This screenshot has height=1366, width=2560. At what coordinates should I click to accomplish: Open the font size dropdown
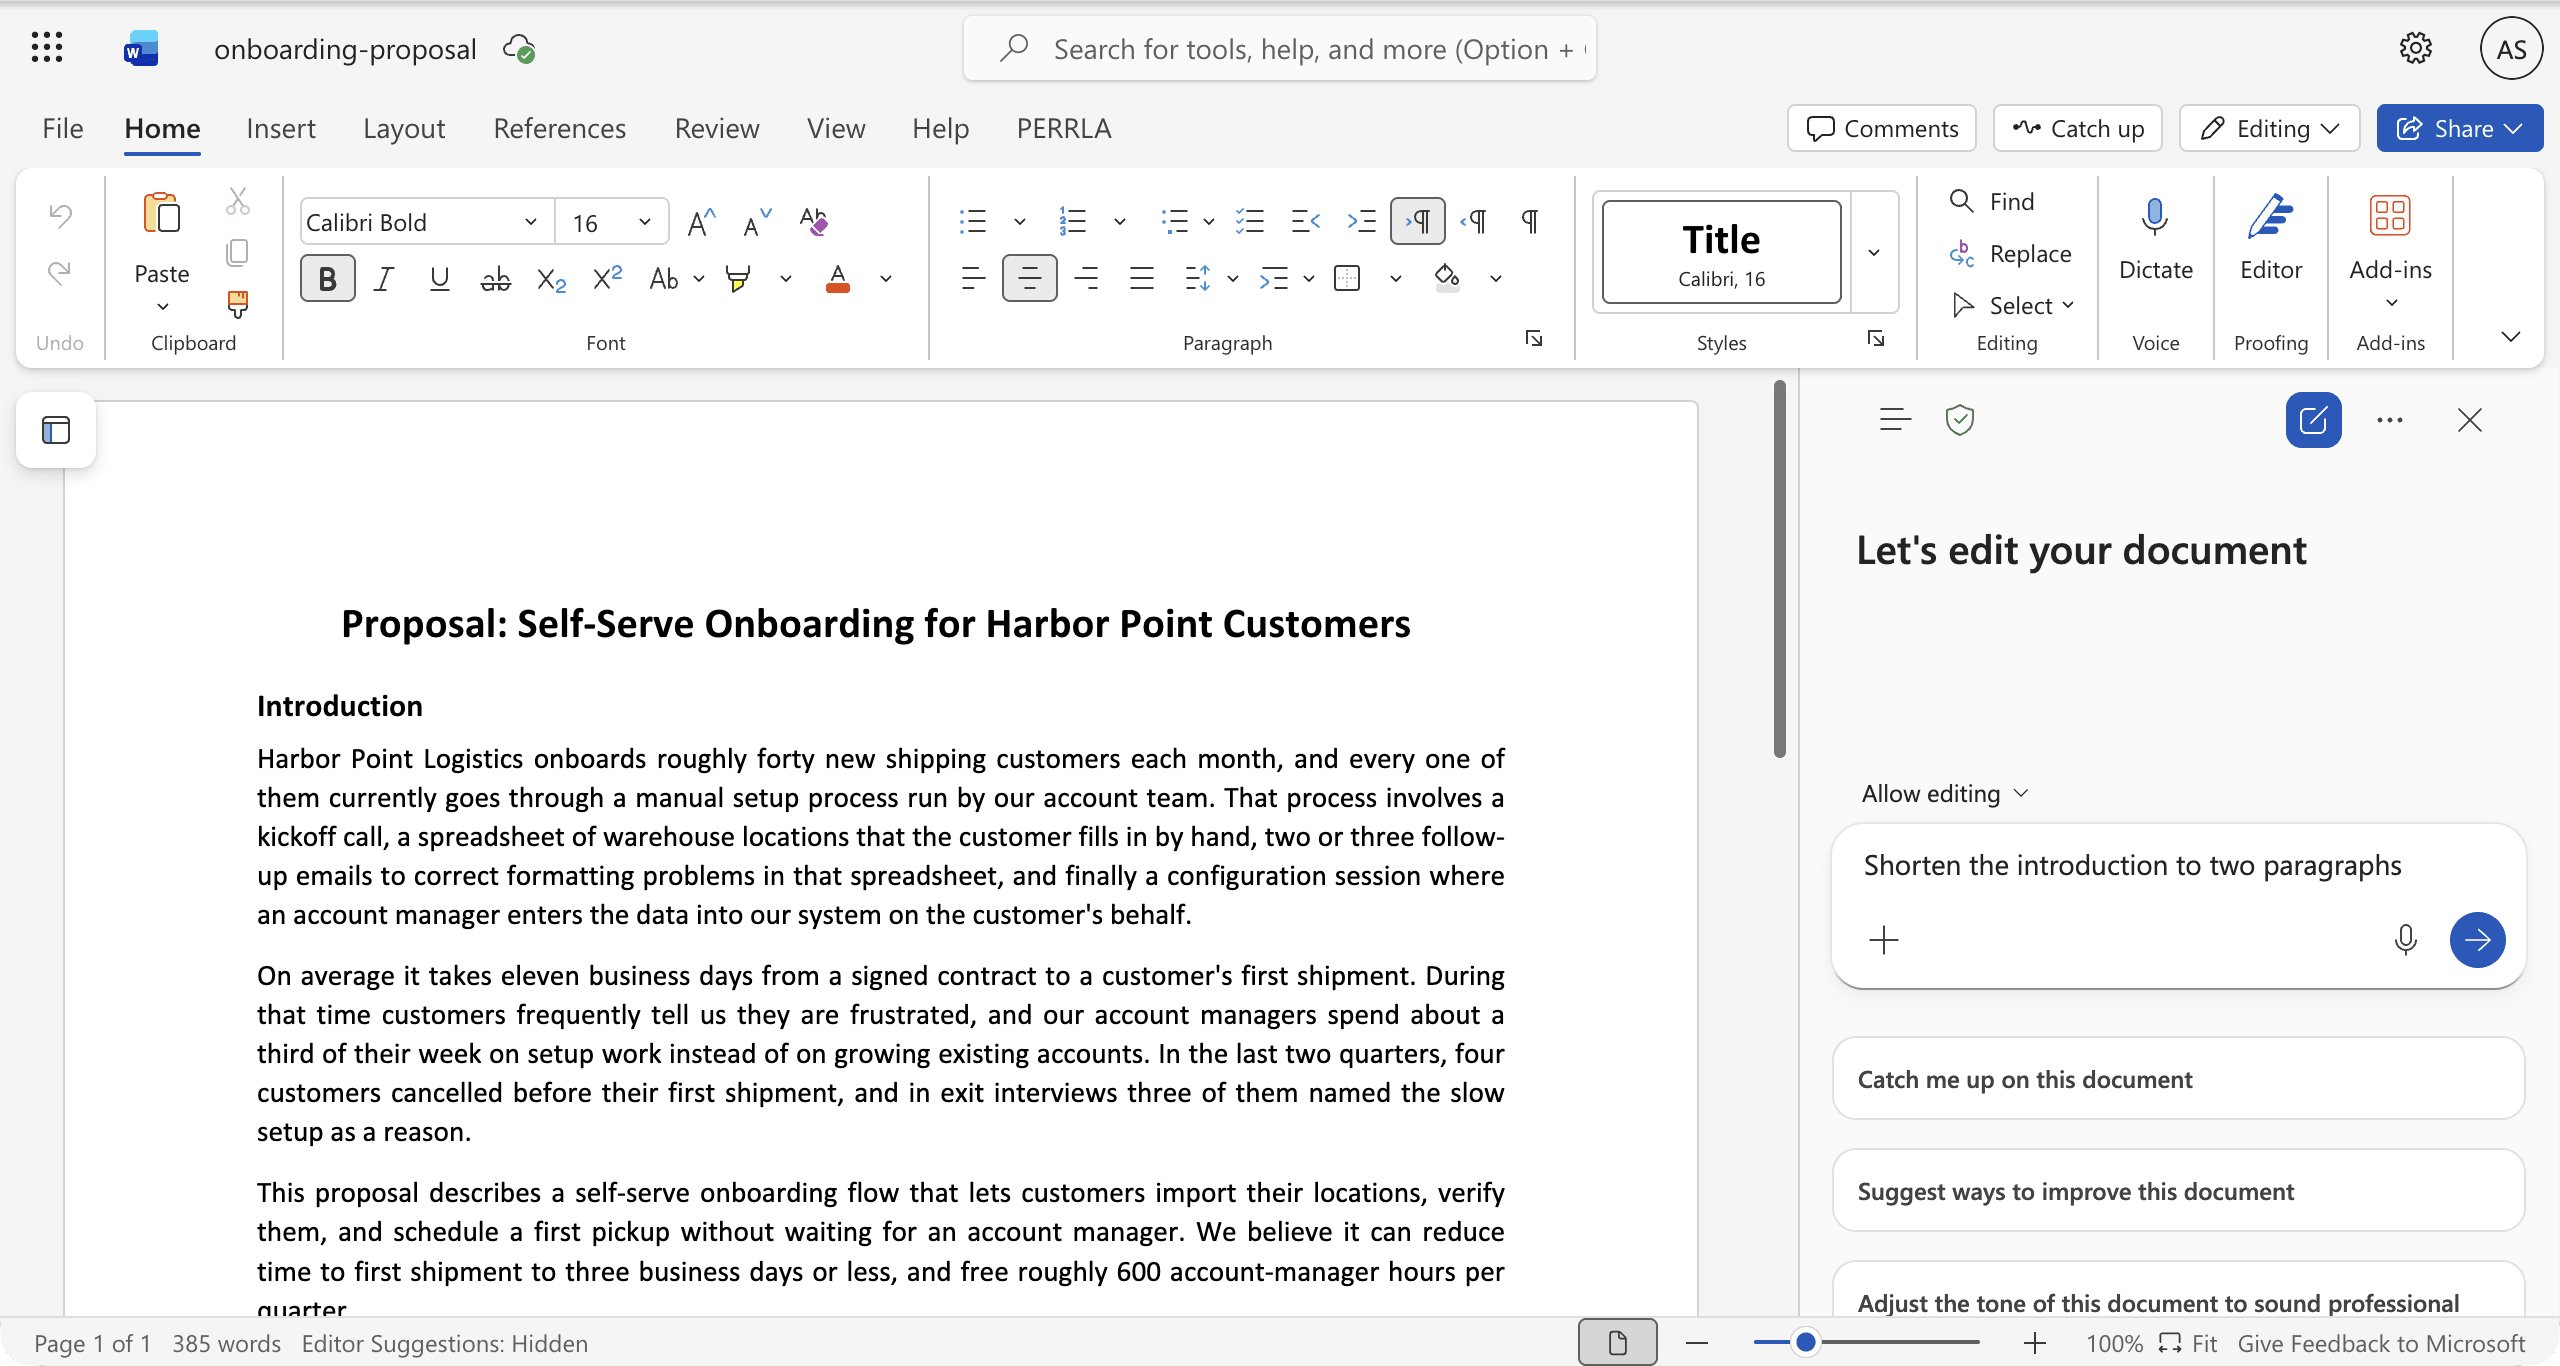click(645, 222)
